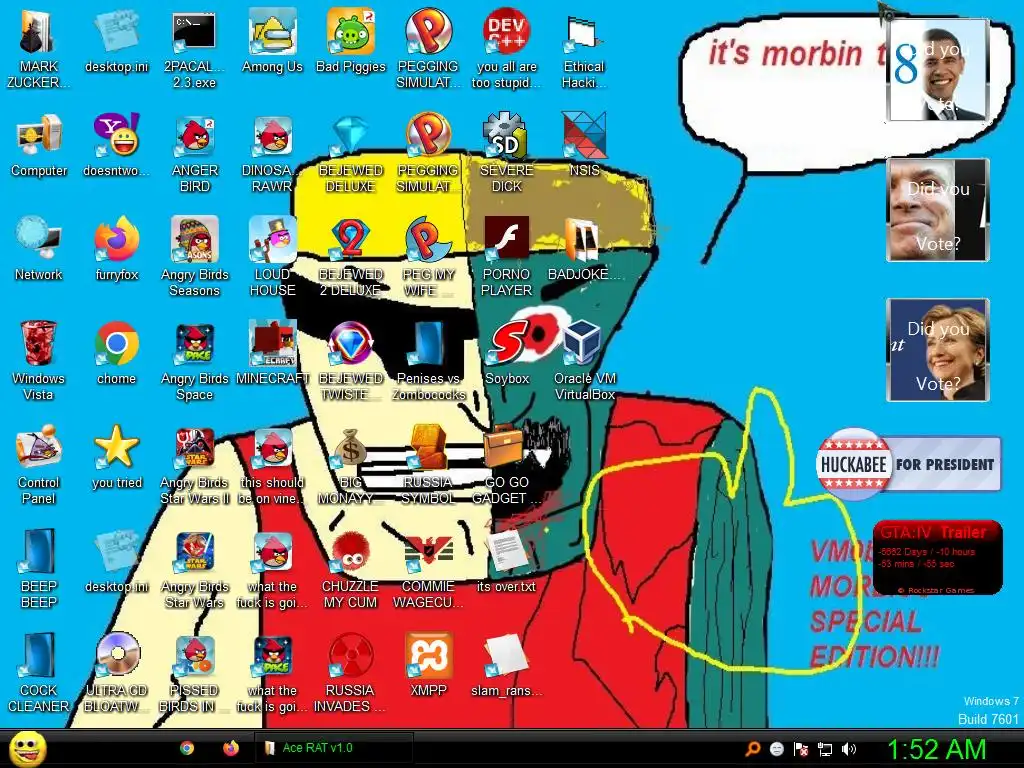Click the Huckabee For President gadget
This screenshot has height=768, width=1024.
coord(908,464)
